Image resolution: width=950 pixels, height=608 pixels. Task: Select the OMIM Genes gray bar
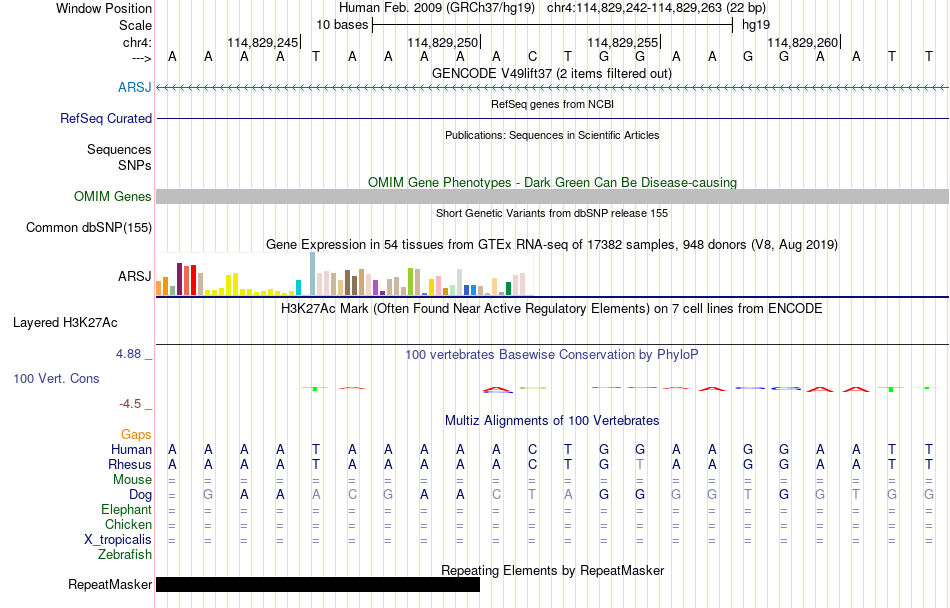click(553, 196)
